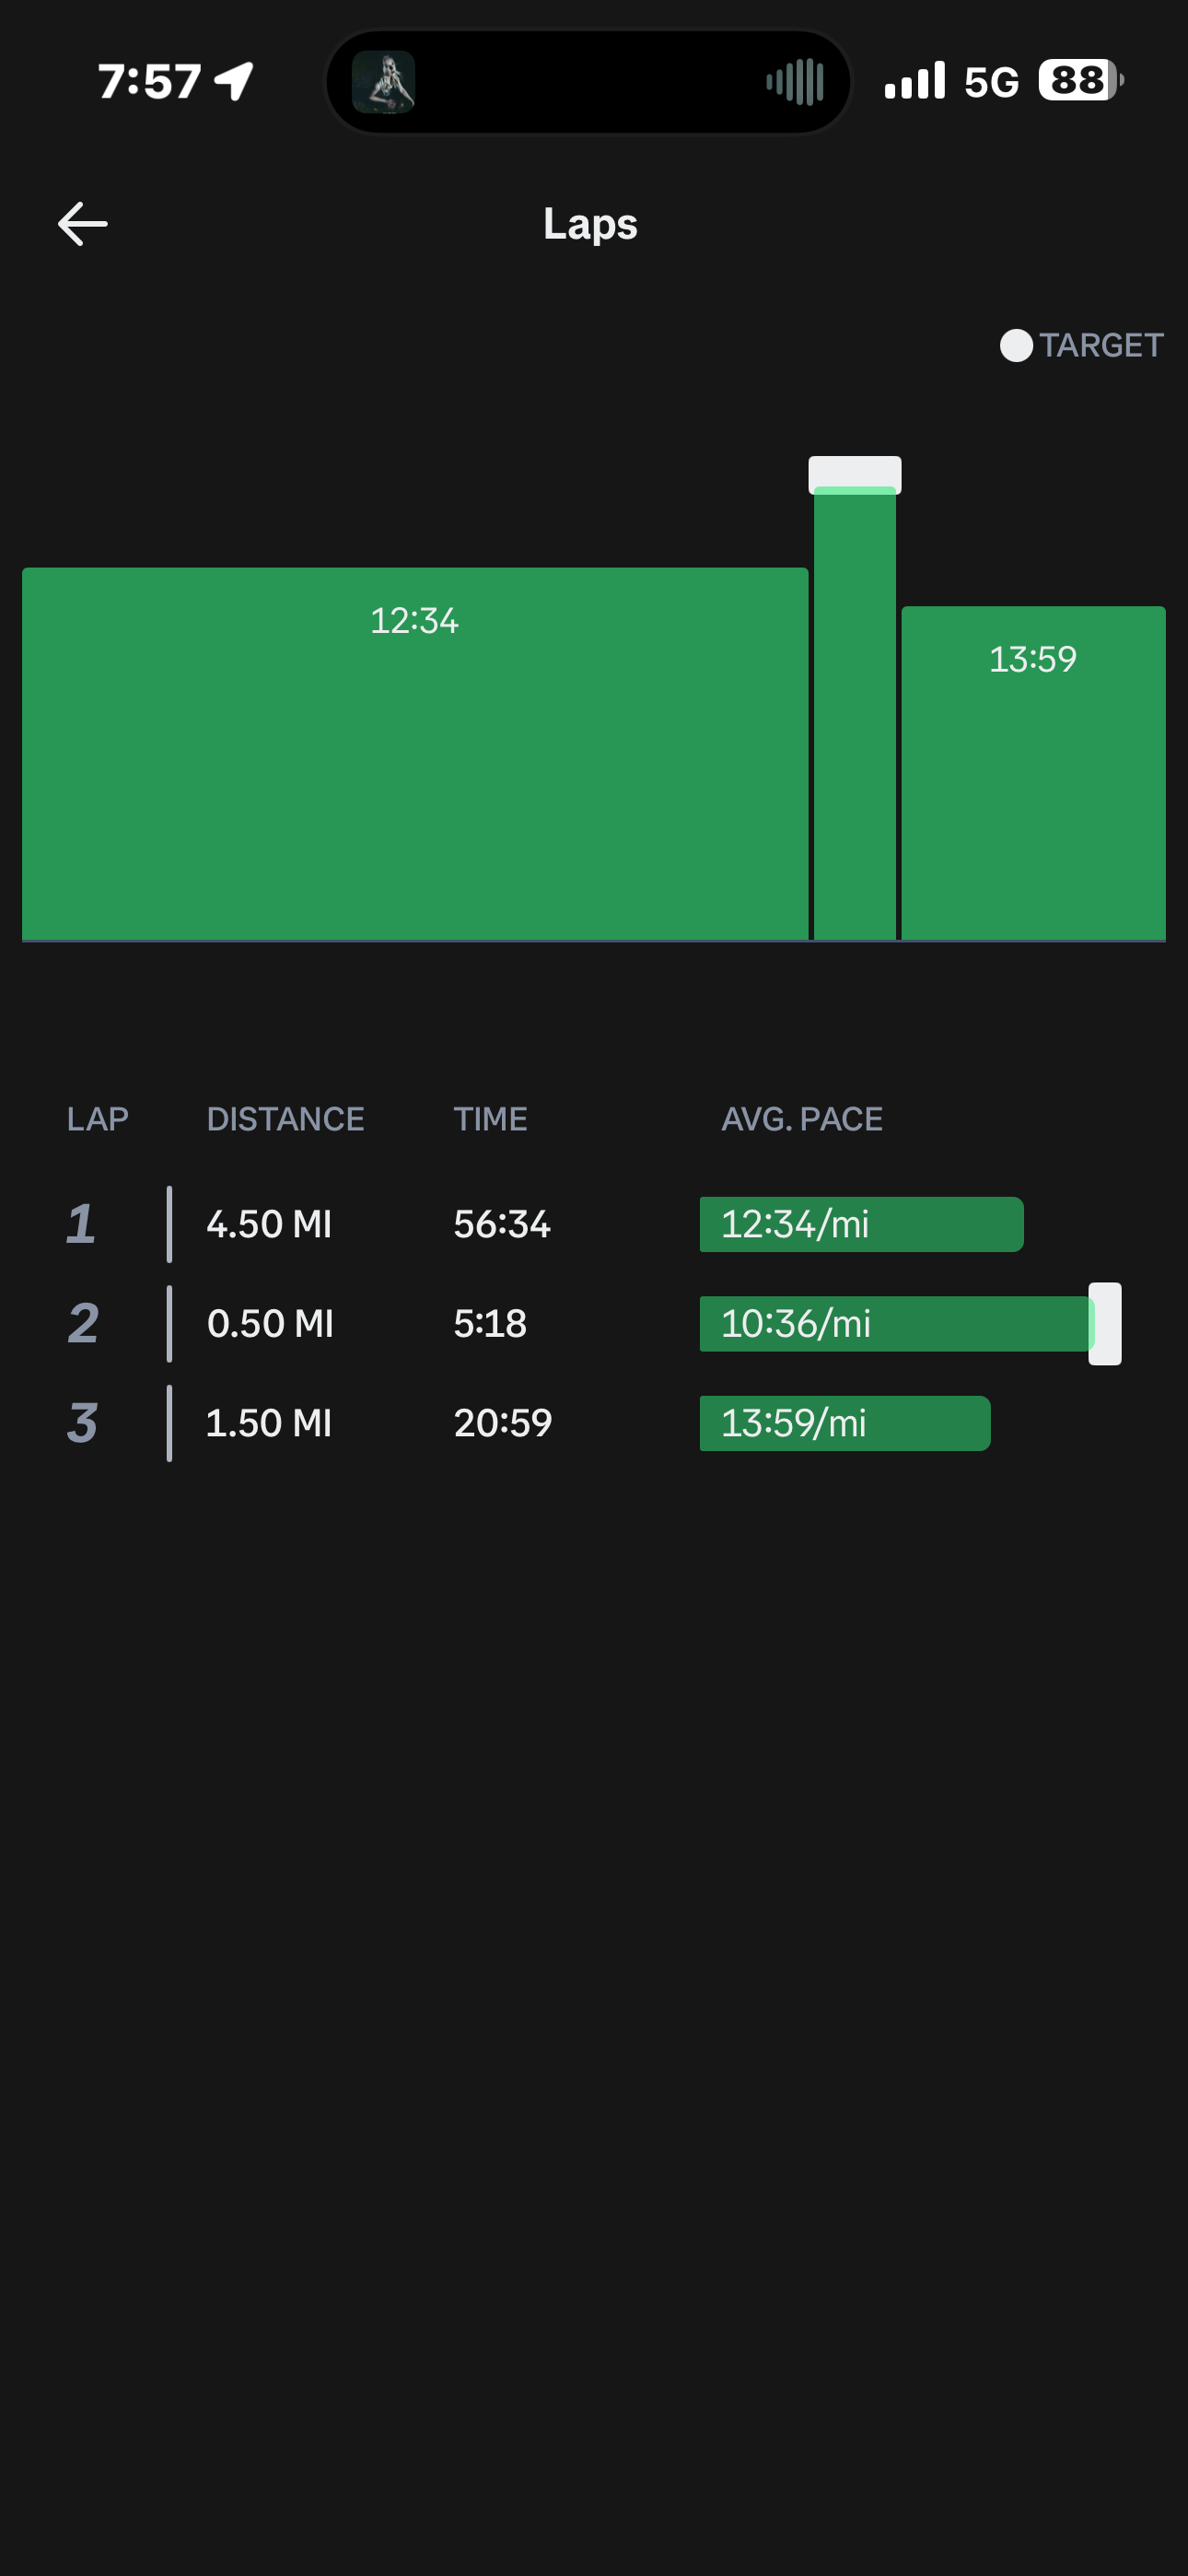This screenshot has width=1188, height=2576.
Task: Tap the cellular signal bars icon
Action: [914, 81]
